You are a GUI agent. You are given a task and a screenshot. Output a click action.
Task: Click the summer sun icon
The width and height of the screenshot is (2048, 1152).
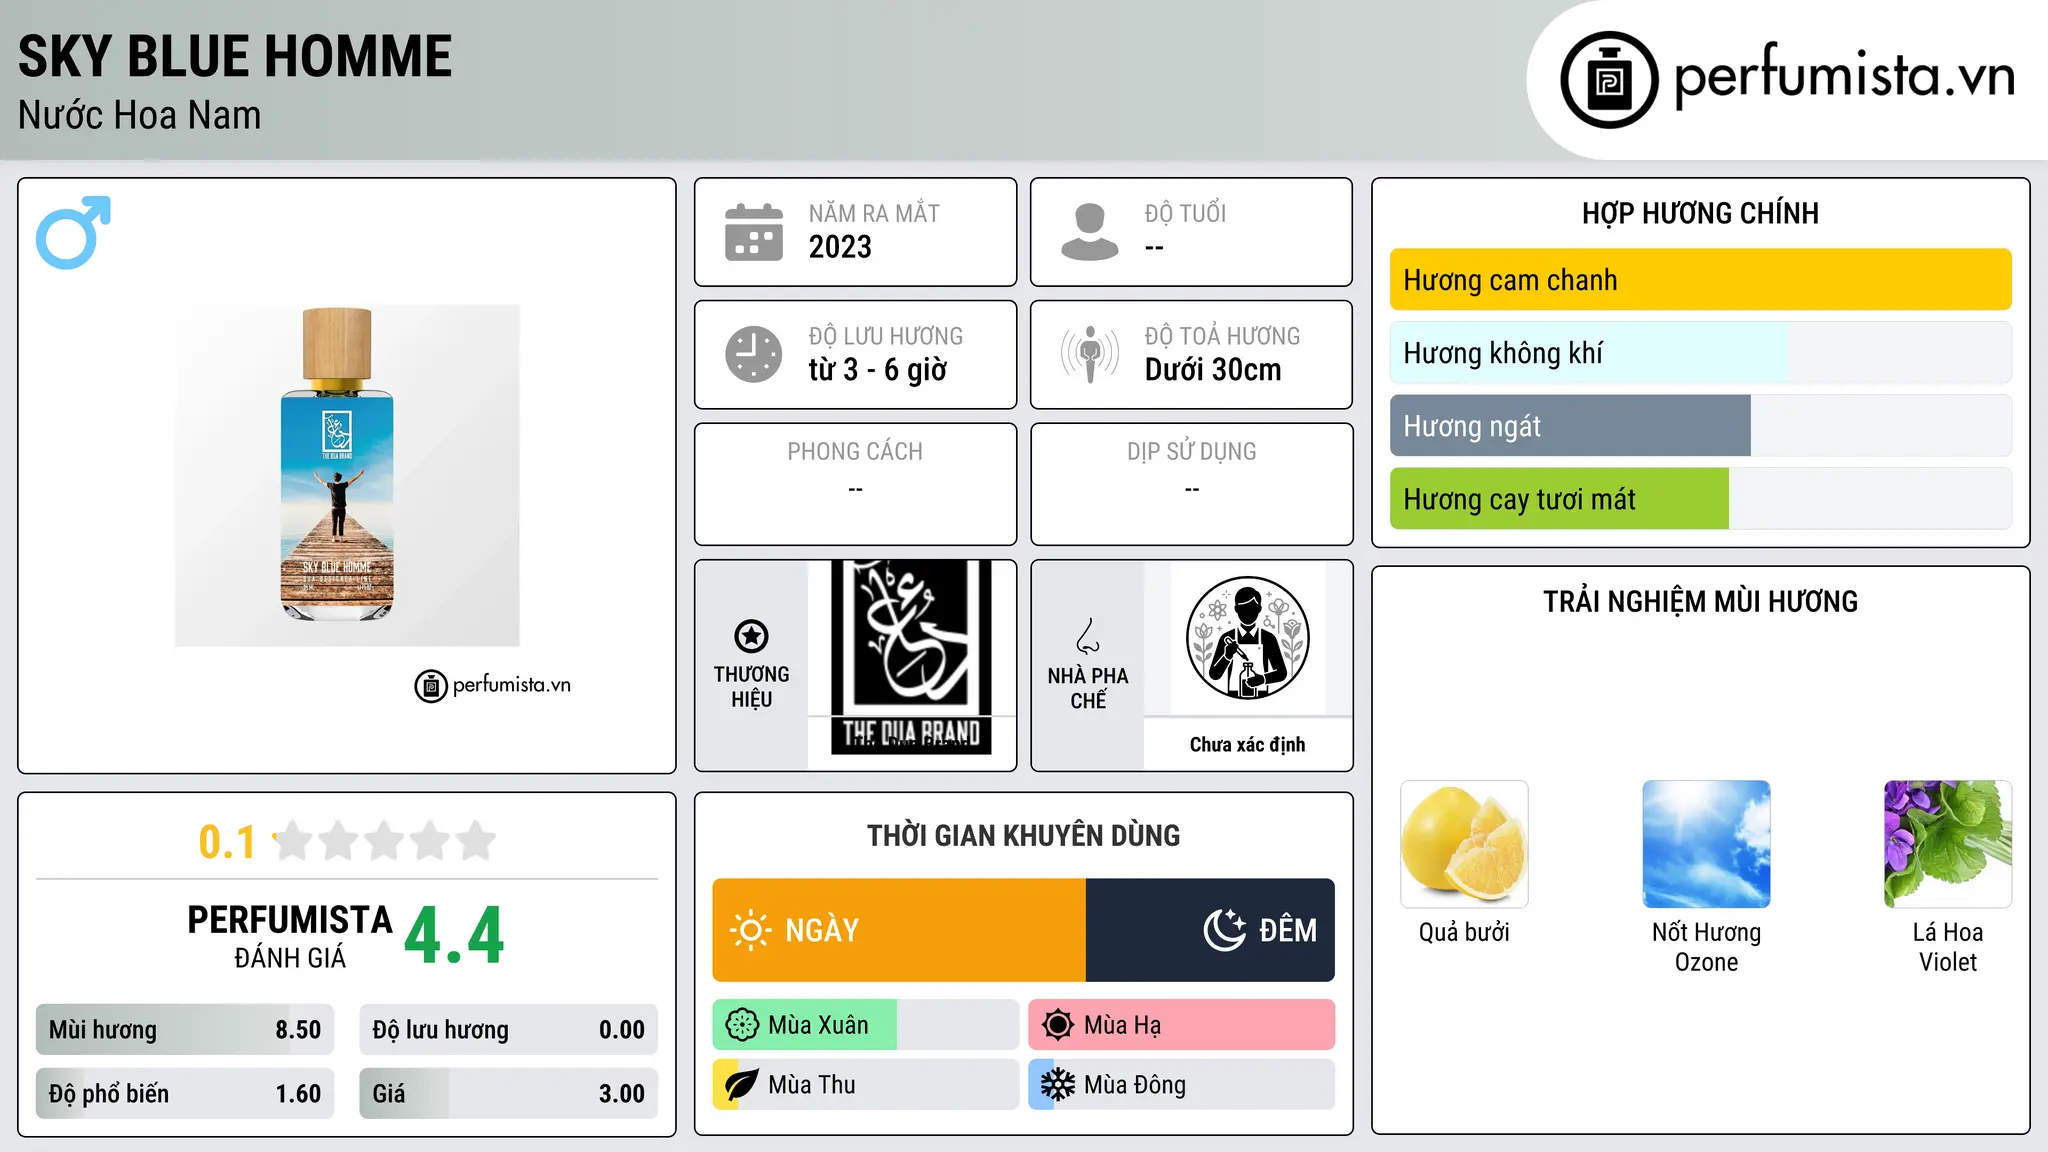[x=1058, y=1025]
